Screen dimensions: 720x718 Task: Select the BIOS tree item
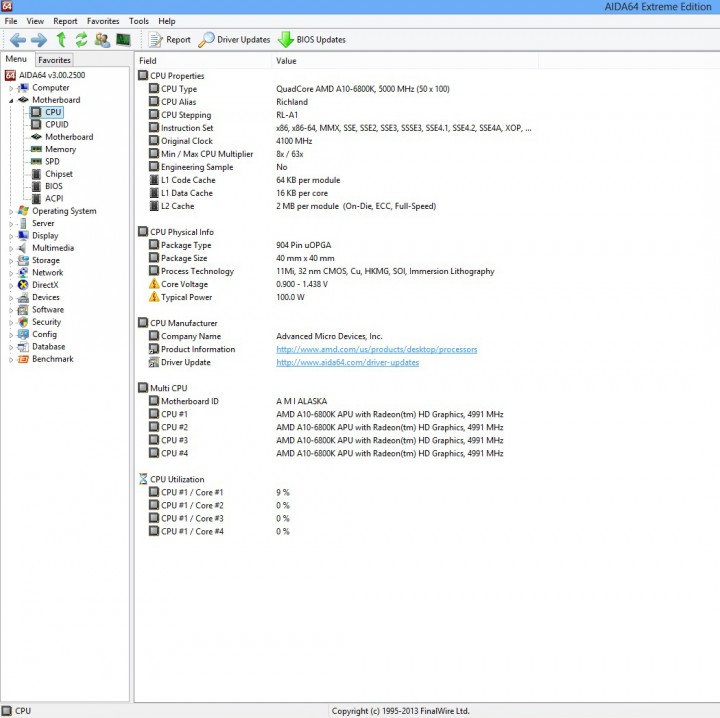(x=54, y=186)
